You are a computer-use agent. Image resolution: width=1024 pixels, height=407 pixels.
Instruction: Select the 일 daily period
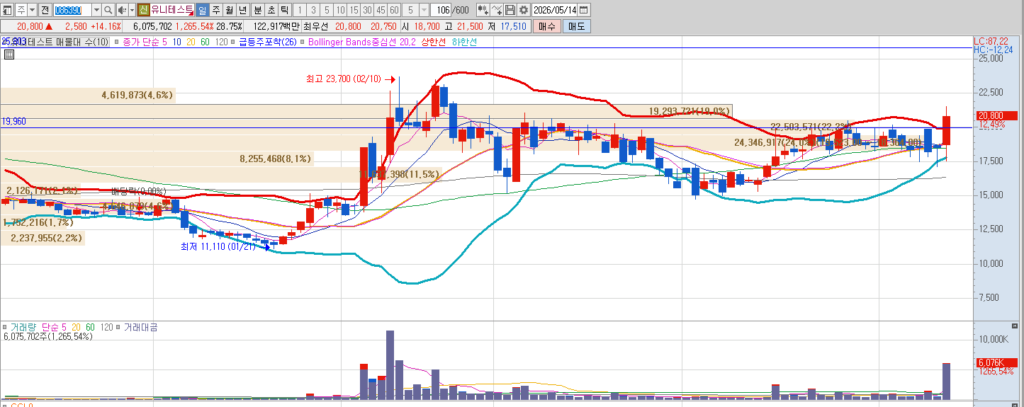pos(202,10)
